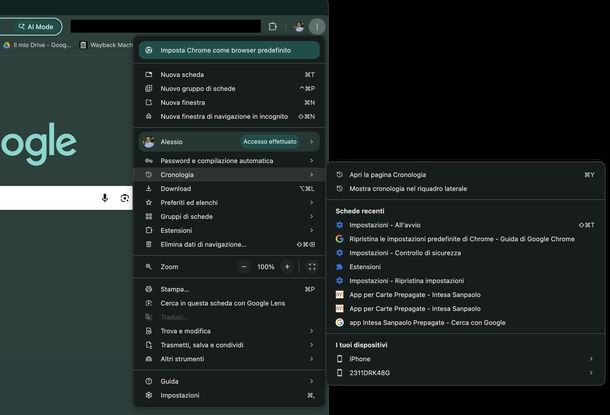This screenshot has height=415, width=610.
Task: Click the trash icon beside Elimina dati
Action: [149, 245]
